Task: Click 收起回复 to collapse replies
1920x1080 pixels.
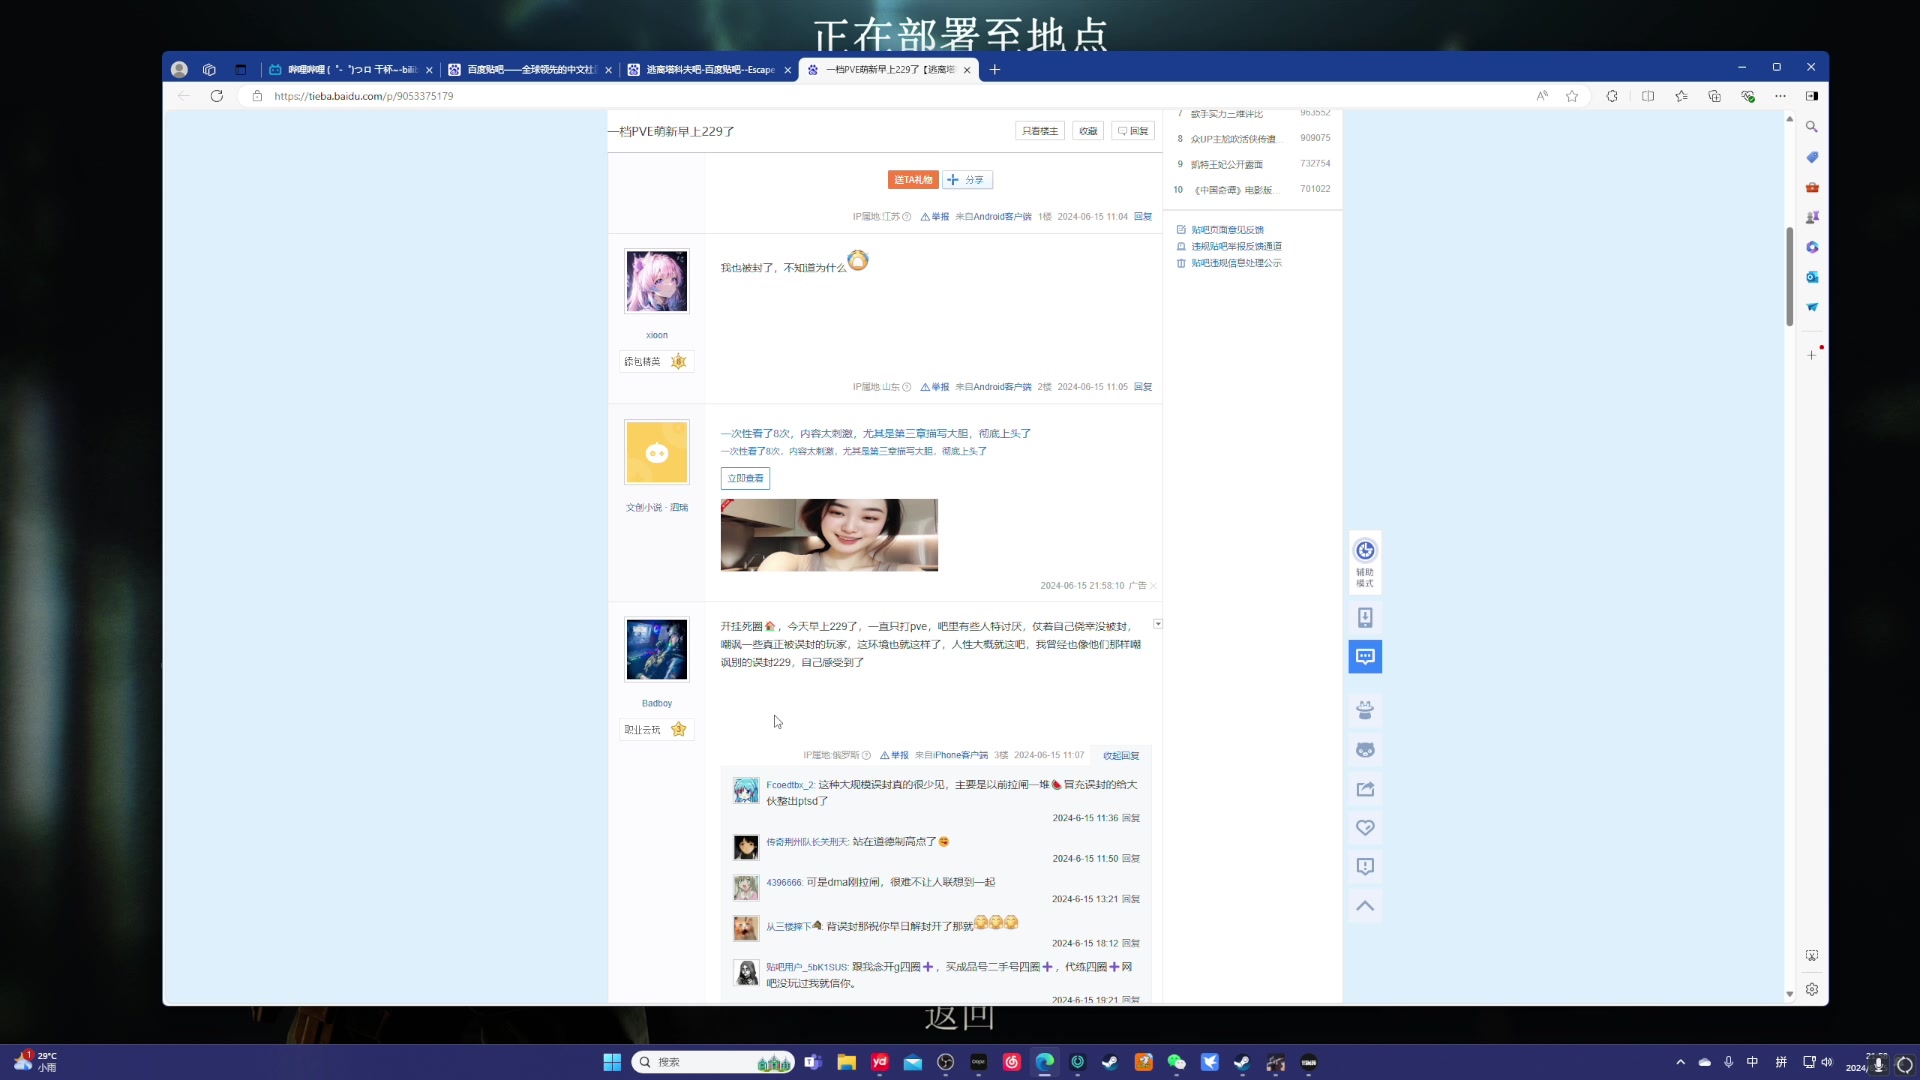Action: 1121,756
